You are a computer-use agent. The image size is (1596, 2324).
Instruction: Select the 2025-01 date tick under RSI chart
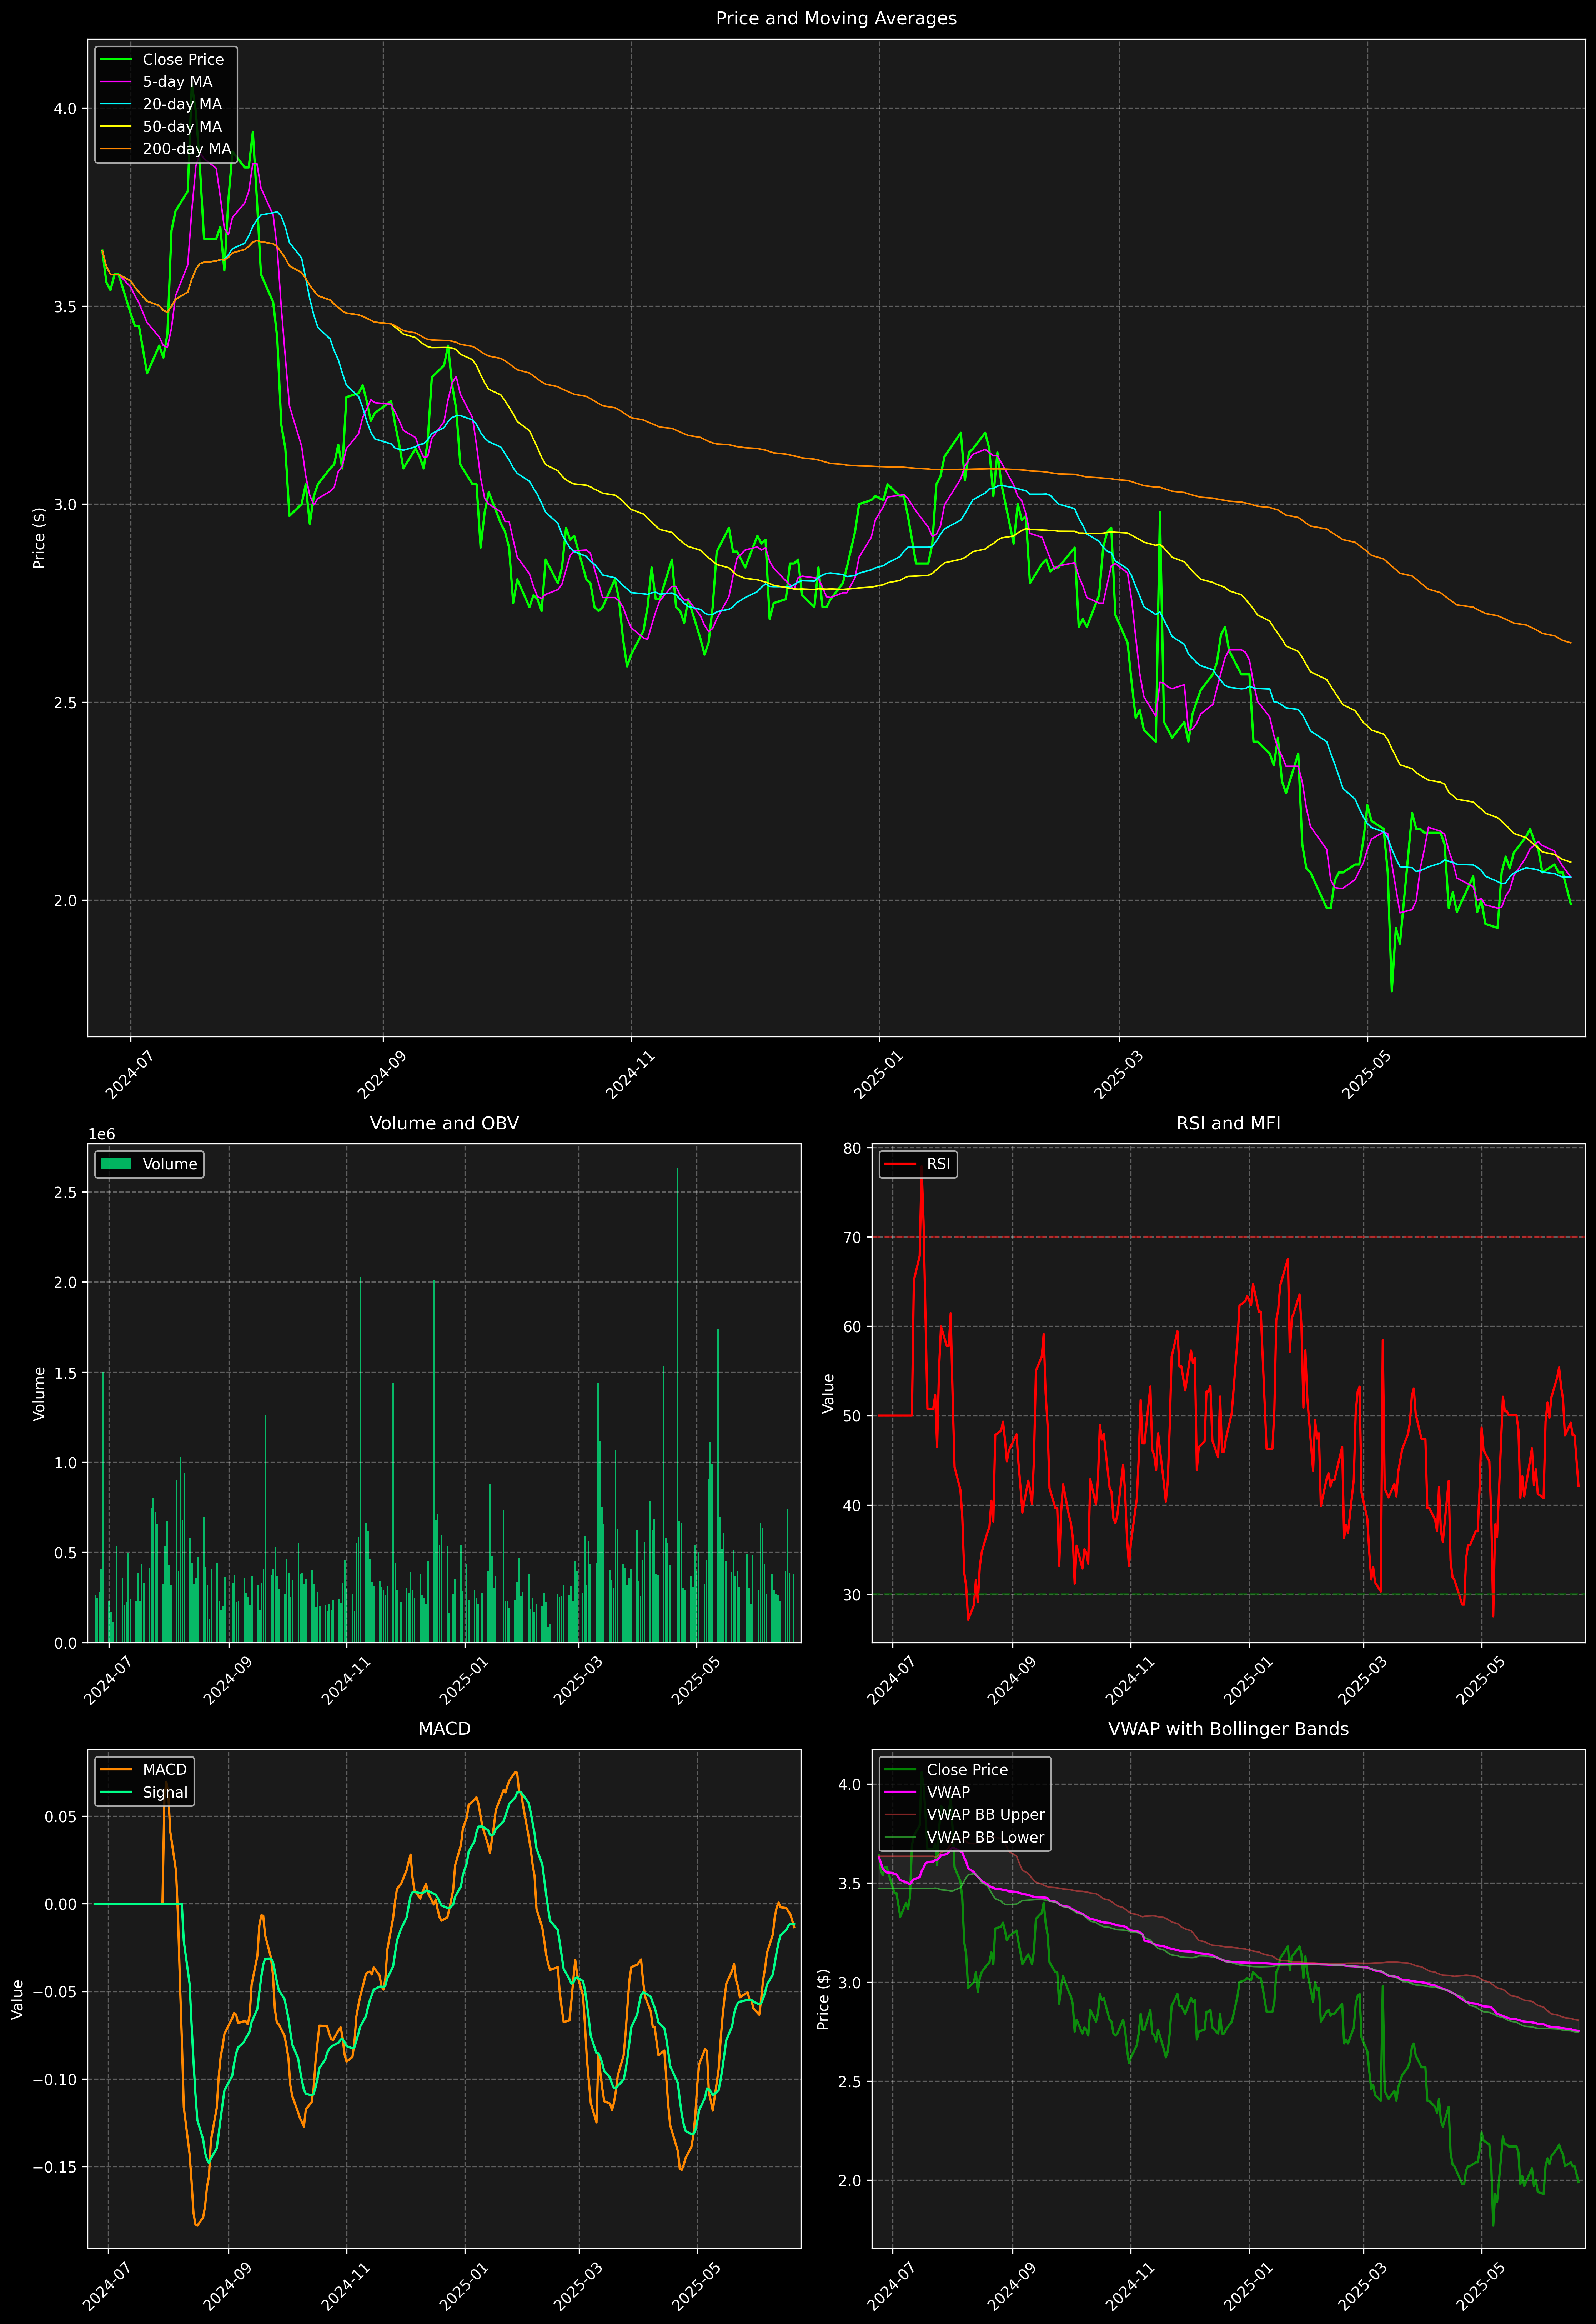pos(1247,1681)
